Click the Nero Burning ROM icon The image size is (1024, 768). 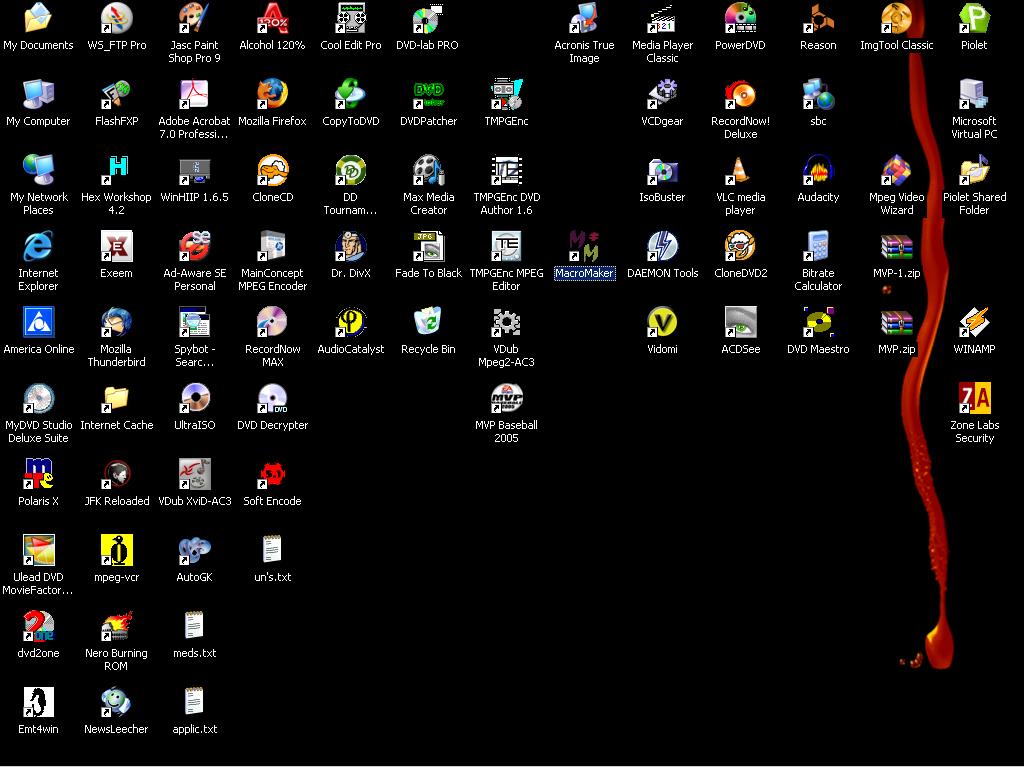(x=117, y=626)
